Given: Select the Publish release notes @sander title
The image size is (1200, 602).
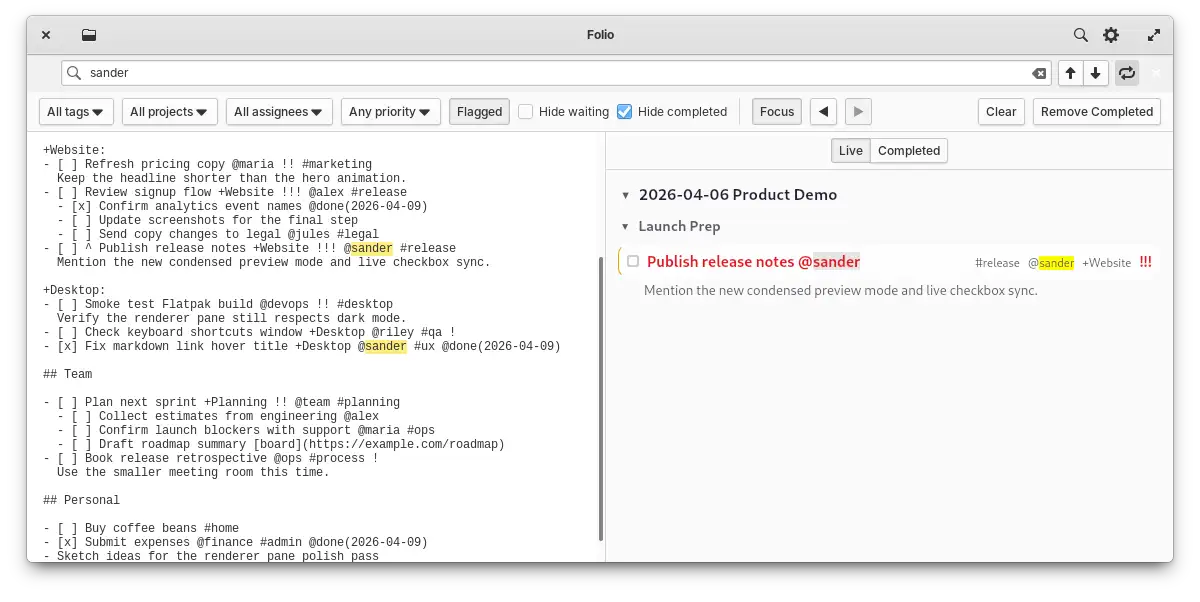Looking at the screenshot, I should [753, 262].
